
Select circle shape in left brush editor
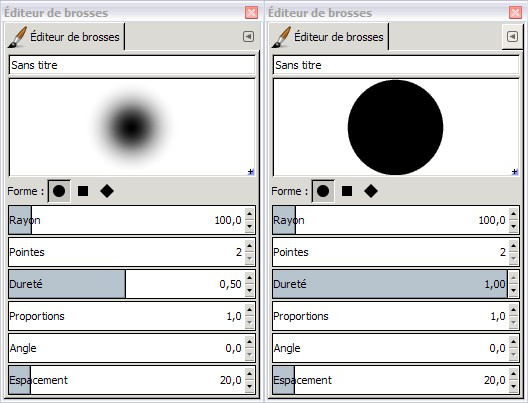point(59,191)
